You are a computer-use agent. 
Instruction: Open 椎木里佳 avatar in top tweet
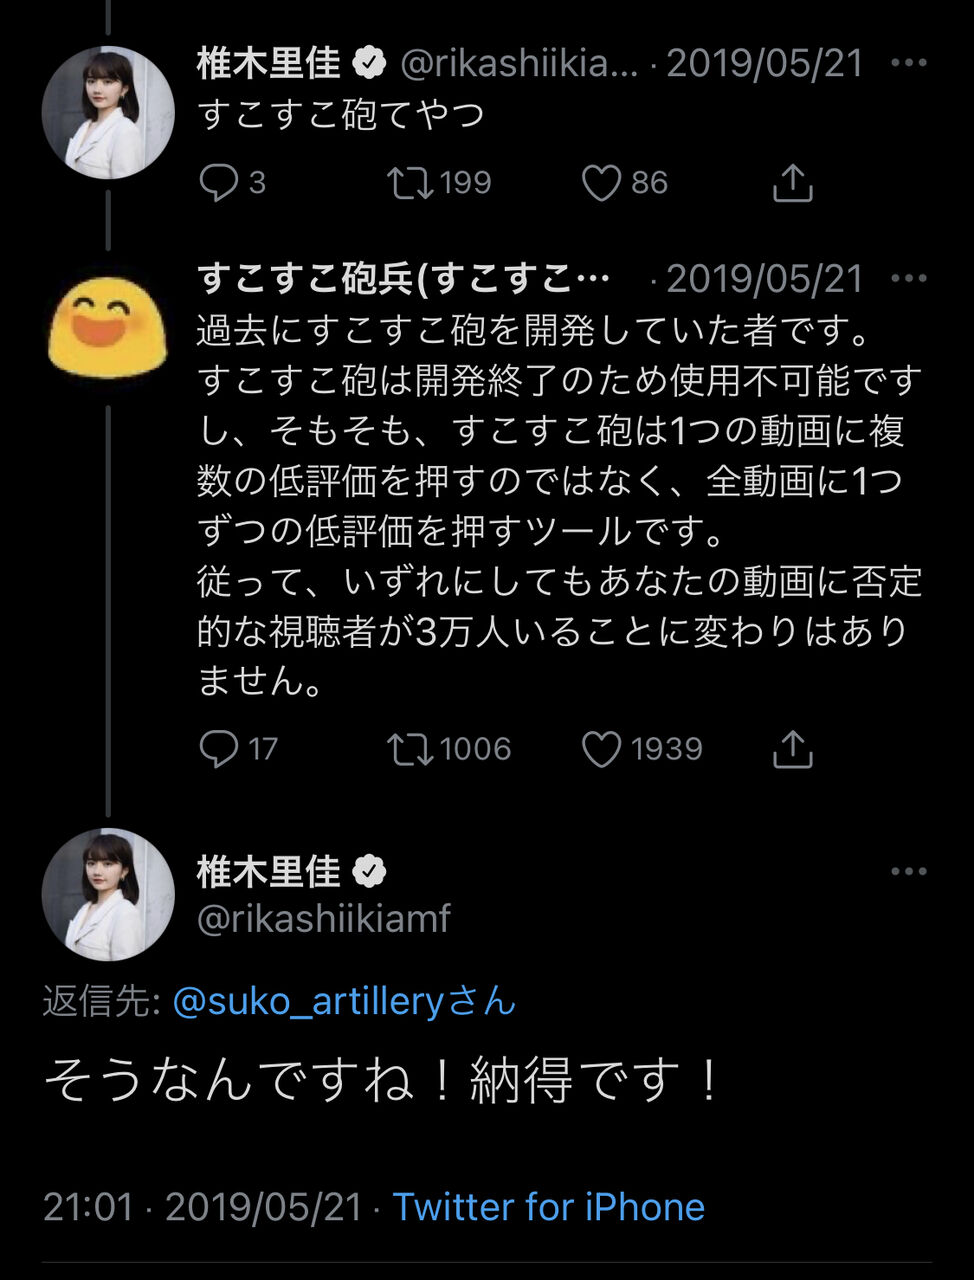108,113
